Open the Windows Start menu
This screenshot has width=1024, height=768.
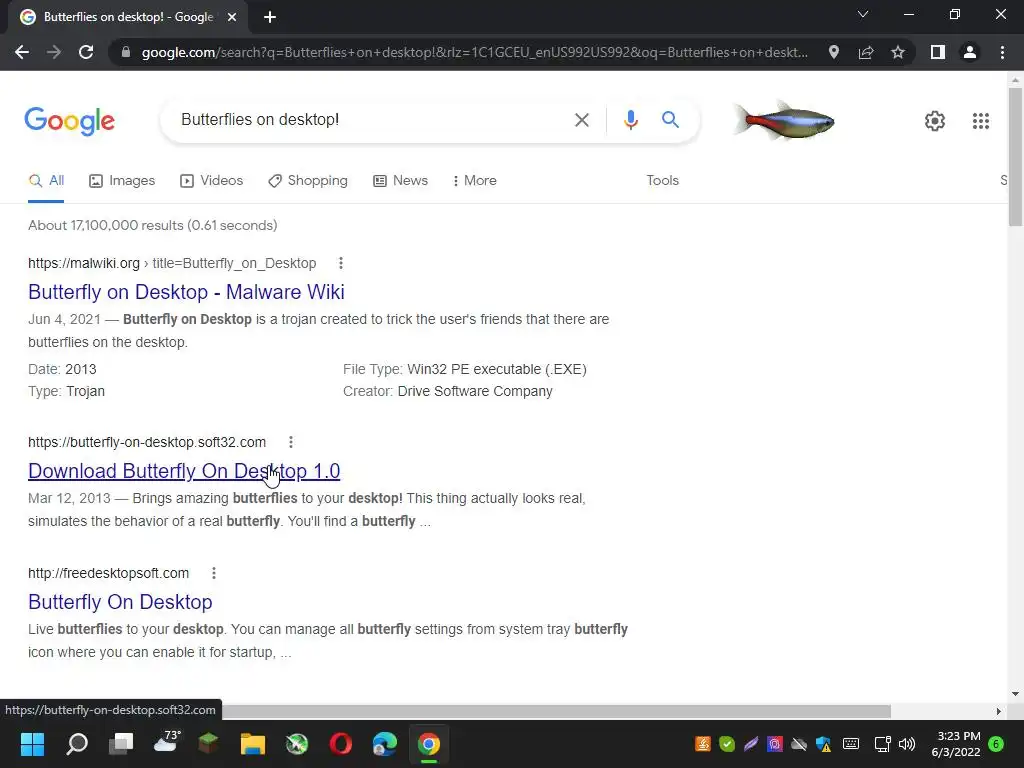(32, 744)
